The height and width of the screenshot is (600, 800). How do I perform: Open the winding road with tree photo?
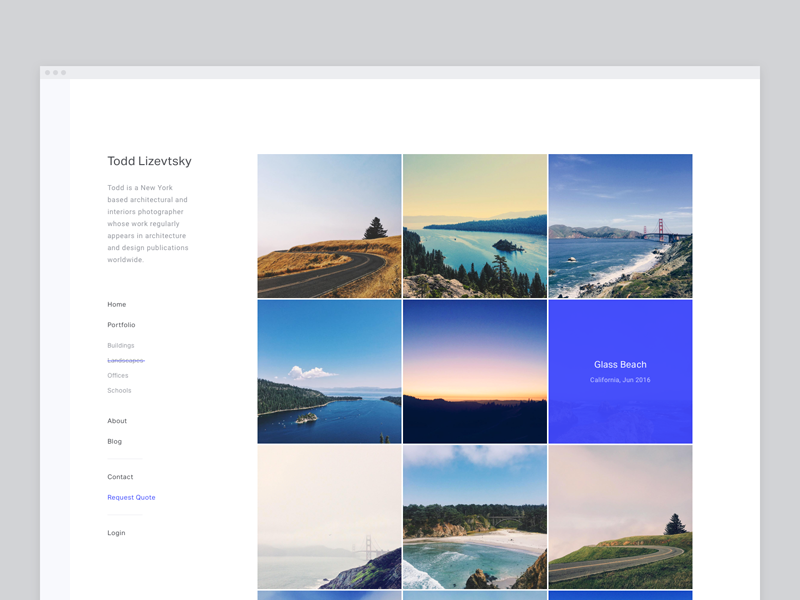[329, 226]
